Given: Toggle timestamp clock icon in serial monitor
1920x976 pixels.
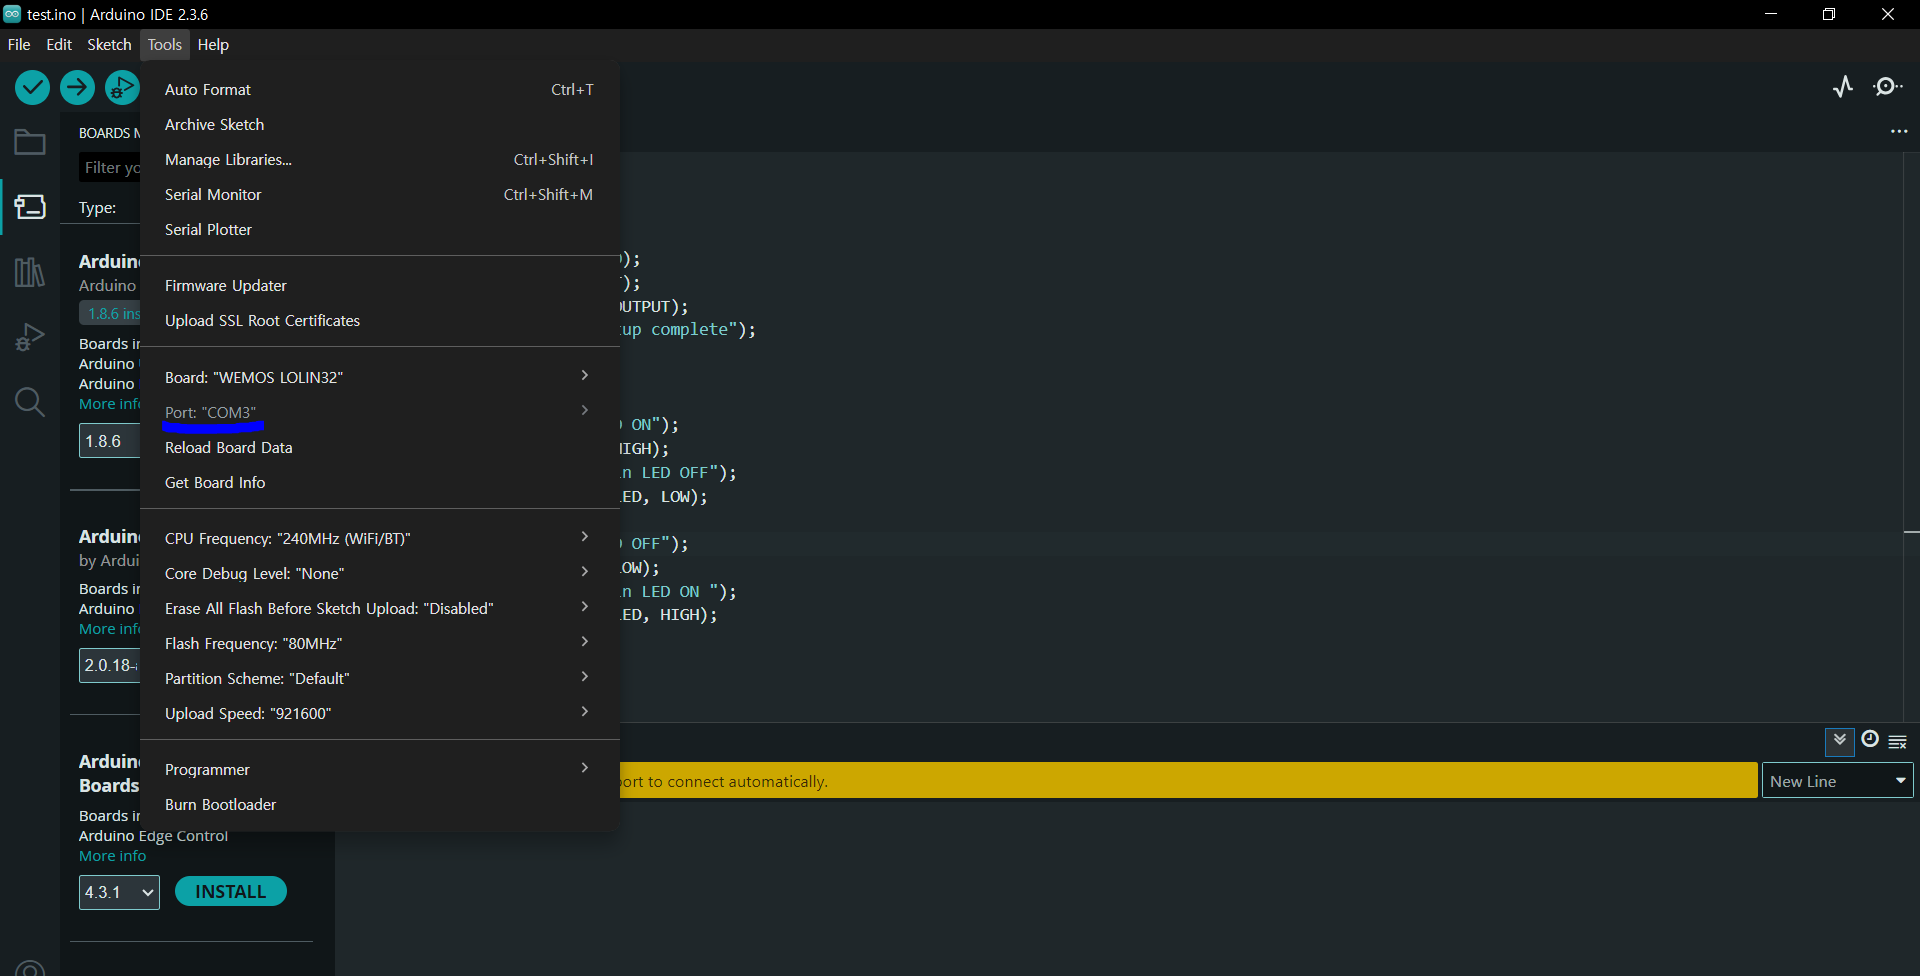Looking at the screenshot, I should (x=1870, y=739).
